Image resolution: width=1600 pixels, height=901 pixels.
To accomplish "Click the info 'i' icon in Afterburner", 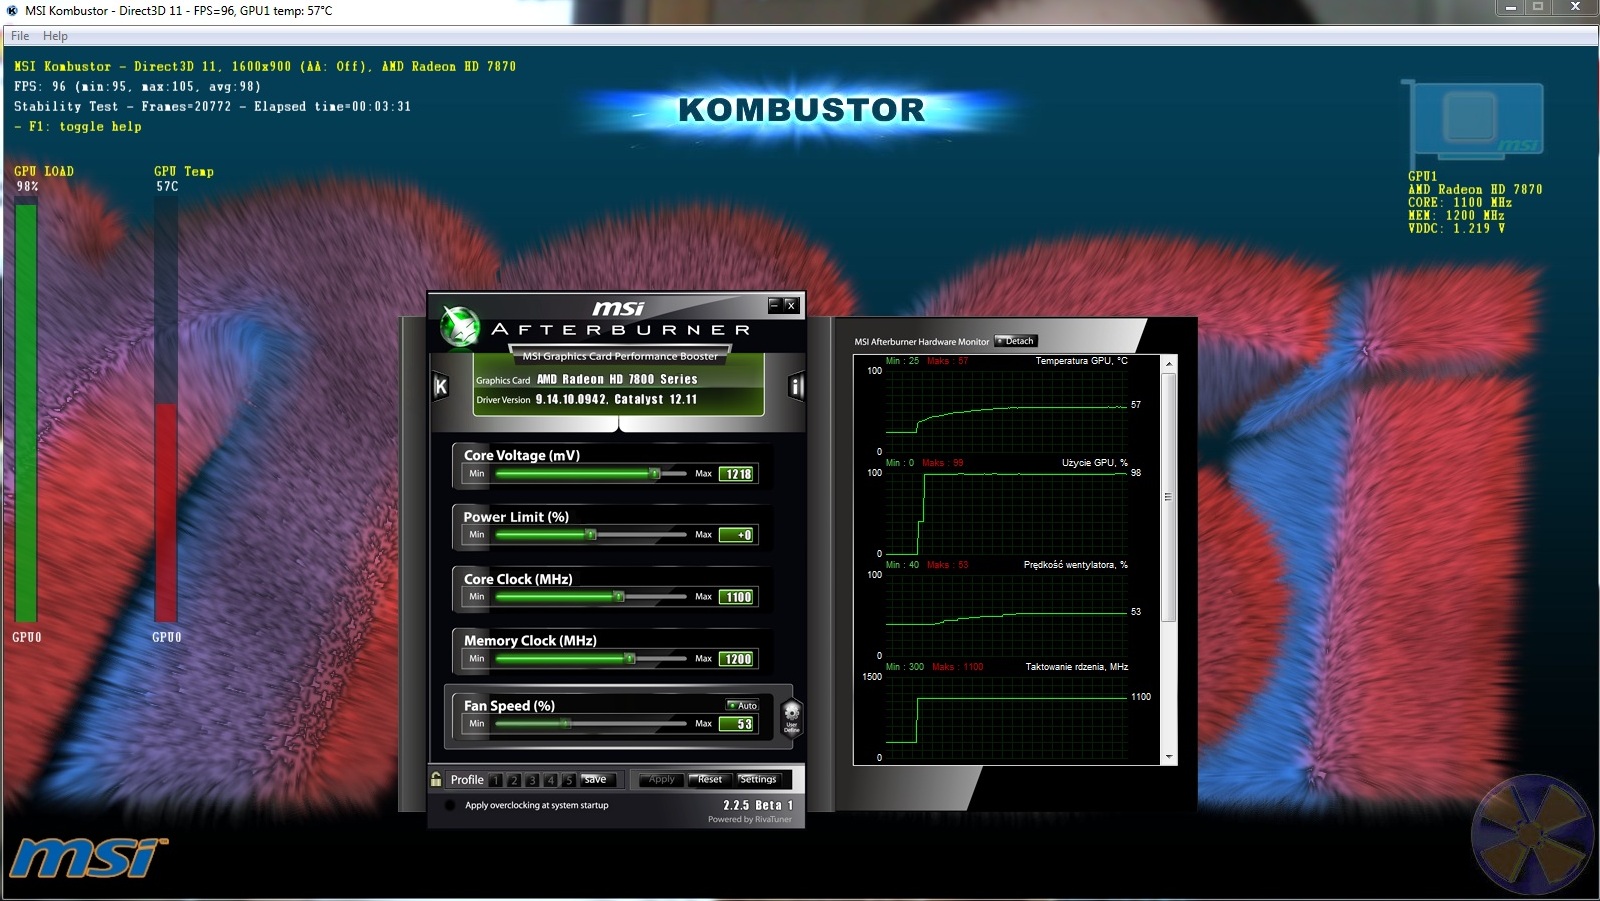I will click(796, 386).
